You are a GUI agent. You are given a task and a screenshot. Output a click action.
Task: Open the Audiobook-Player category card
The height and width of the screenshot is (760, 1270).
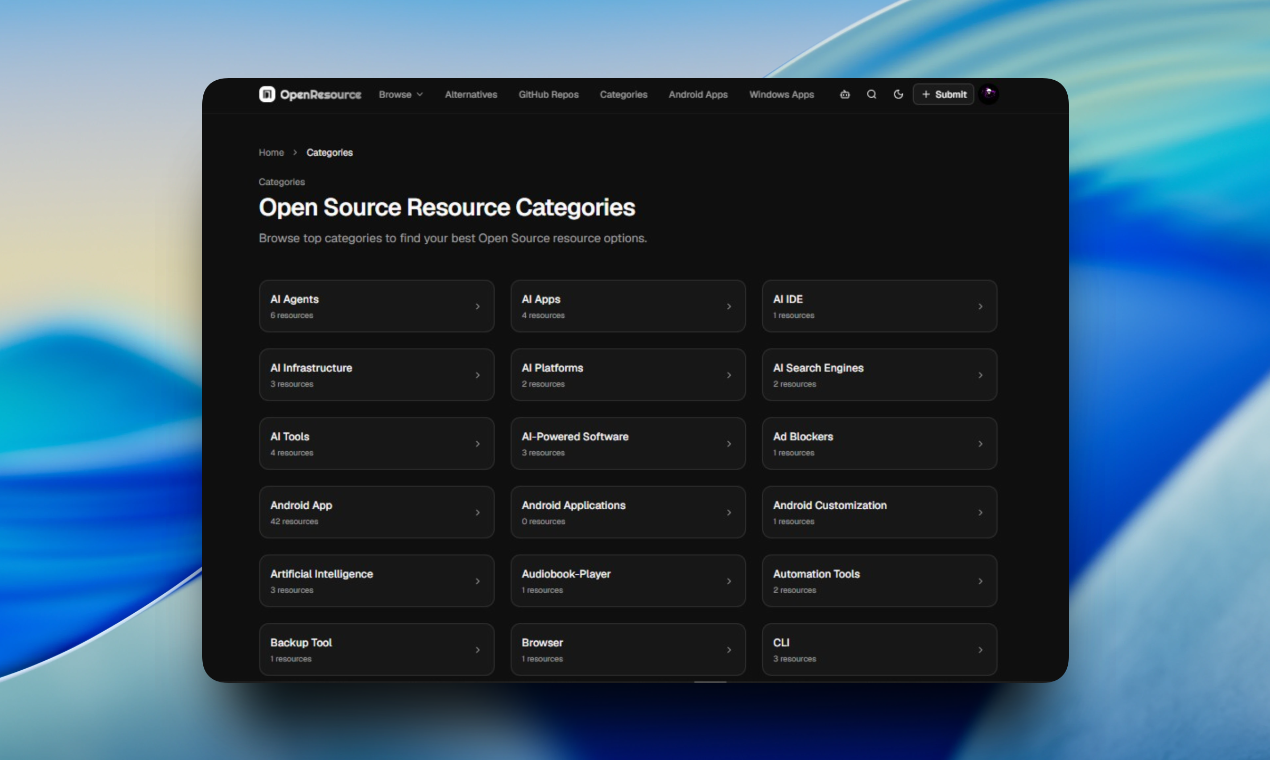[627, 581]
